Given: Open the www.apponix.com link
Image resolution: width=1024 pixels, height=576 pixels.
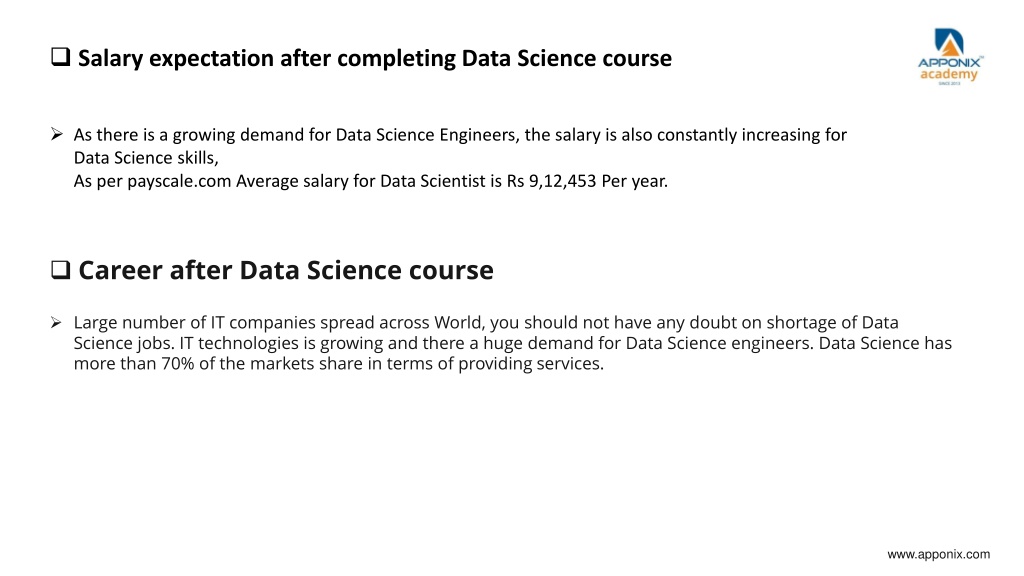Looking at the screenshot, I should tap(938, 554).
